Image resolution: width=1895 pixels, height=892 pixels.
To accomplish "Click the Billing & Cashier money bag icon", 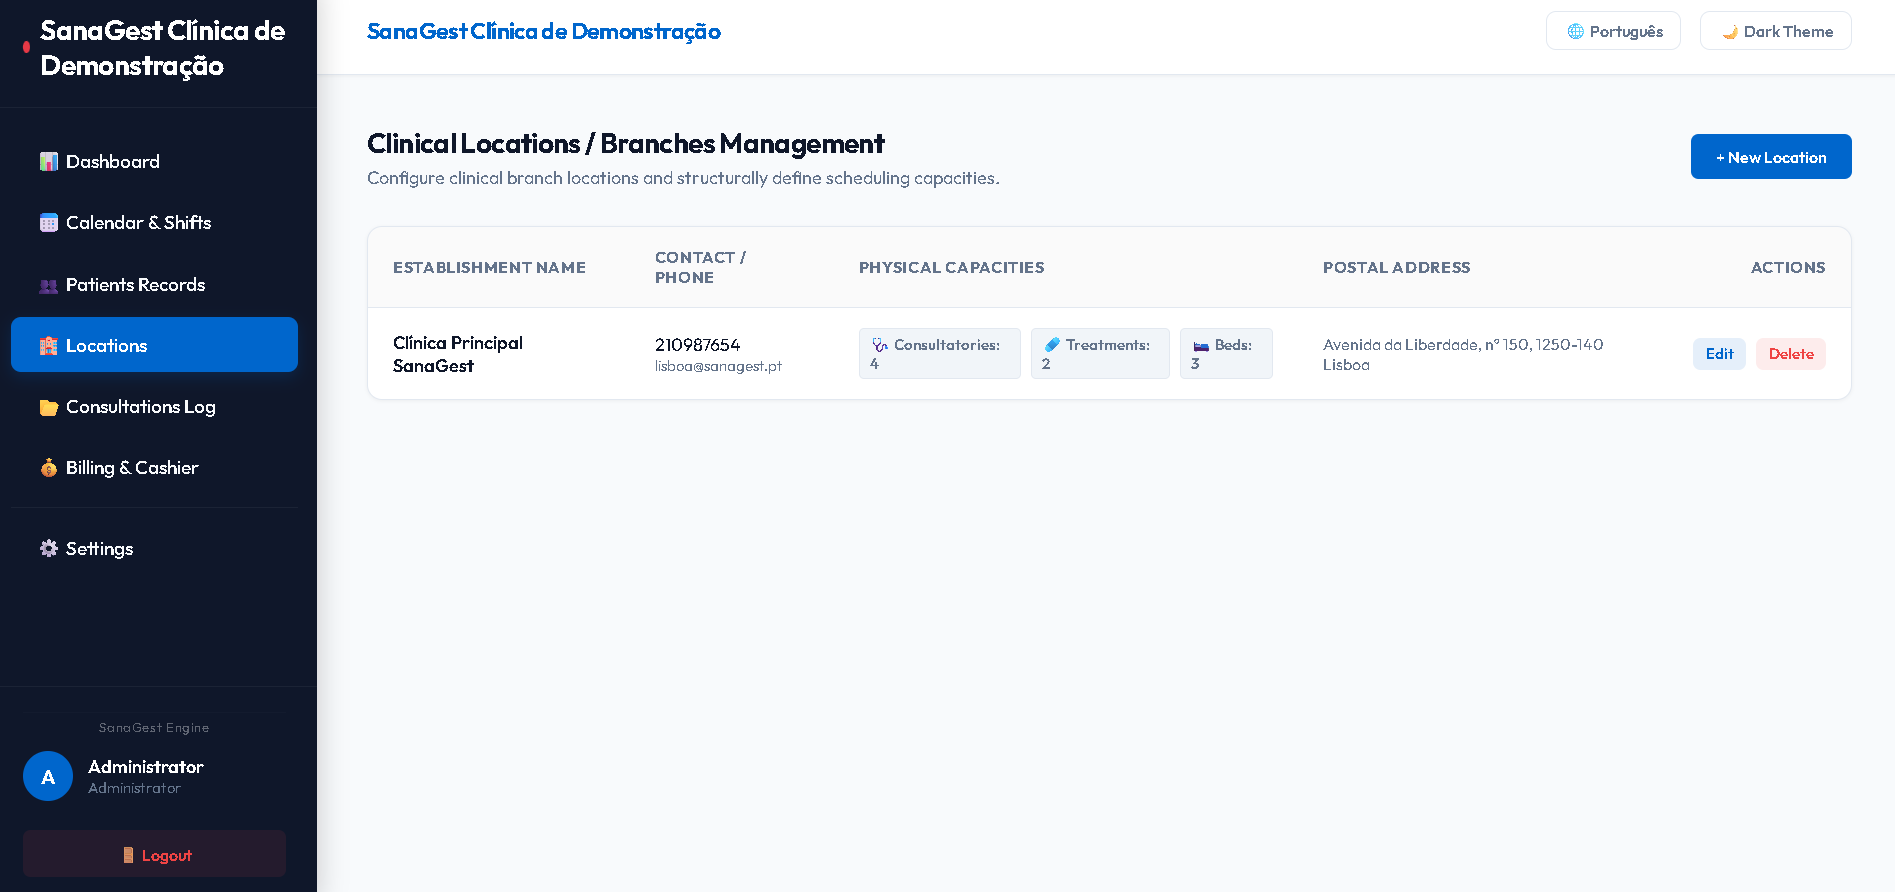I will [48, 468].
